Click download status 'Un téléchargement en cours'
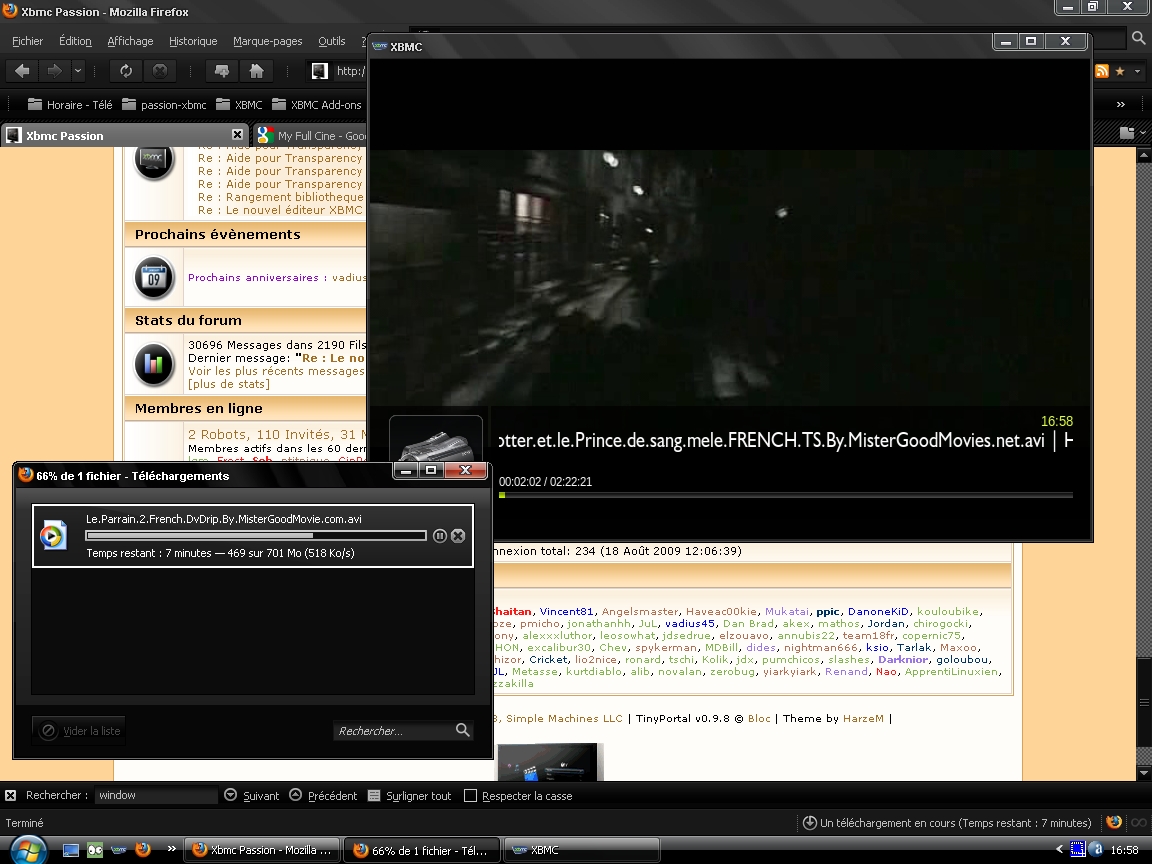Image resolution: width=1152 pixels, height=864 pixels. 947,823
